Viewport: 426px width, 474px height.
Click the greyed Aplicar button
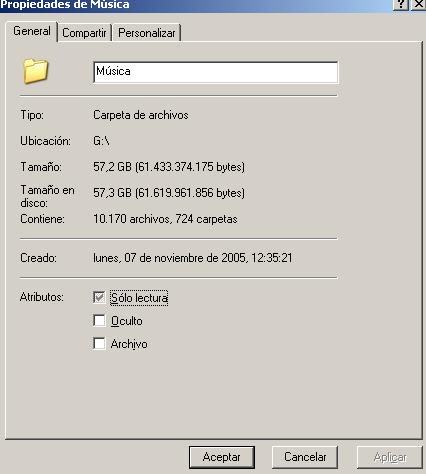390,457
